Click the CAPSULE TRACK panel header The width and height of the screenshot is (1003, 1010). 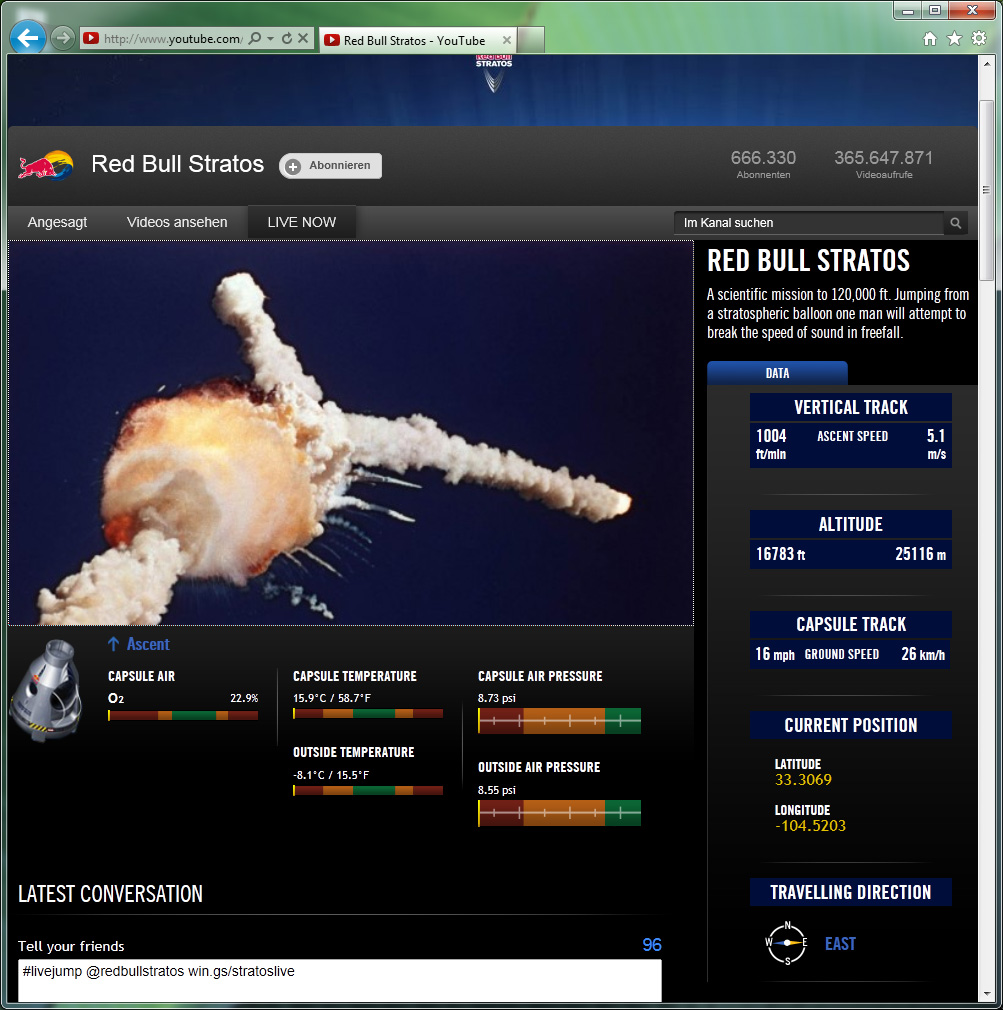point(850,624)
